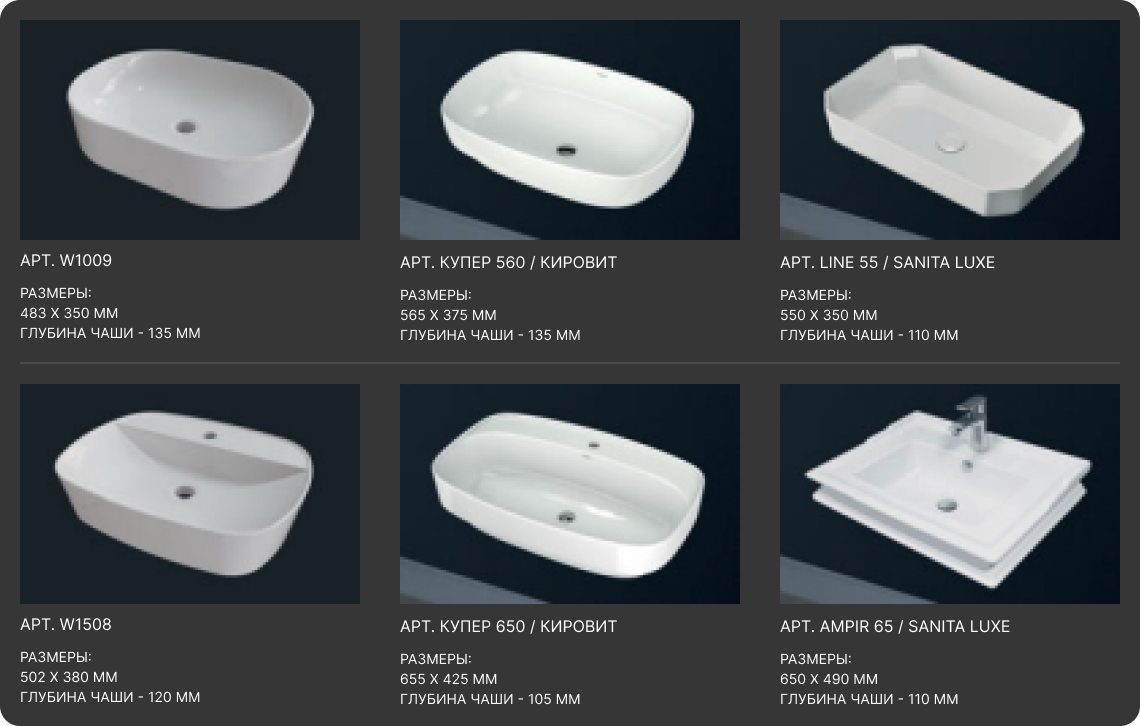This screenshot has height=726, width=1140.
Task: Click the АРТ. W1009 title
Action: (66, 260)
